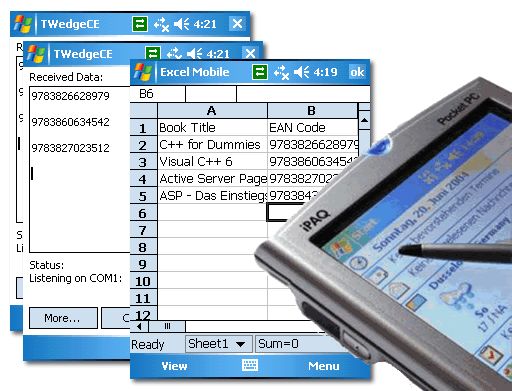Select row 6 header
512x391 pixels.
pos(143,213)
